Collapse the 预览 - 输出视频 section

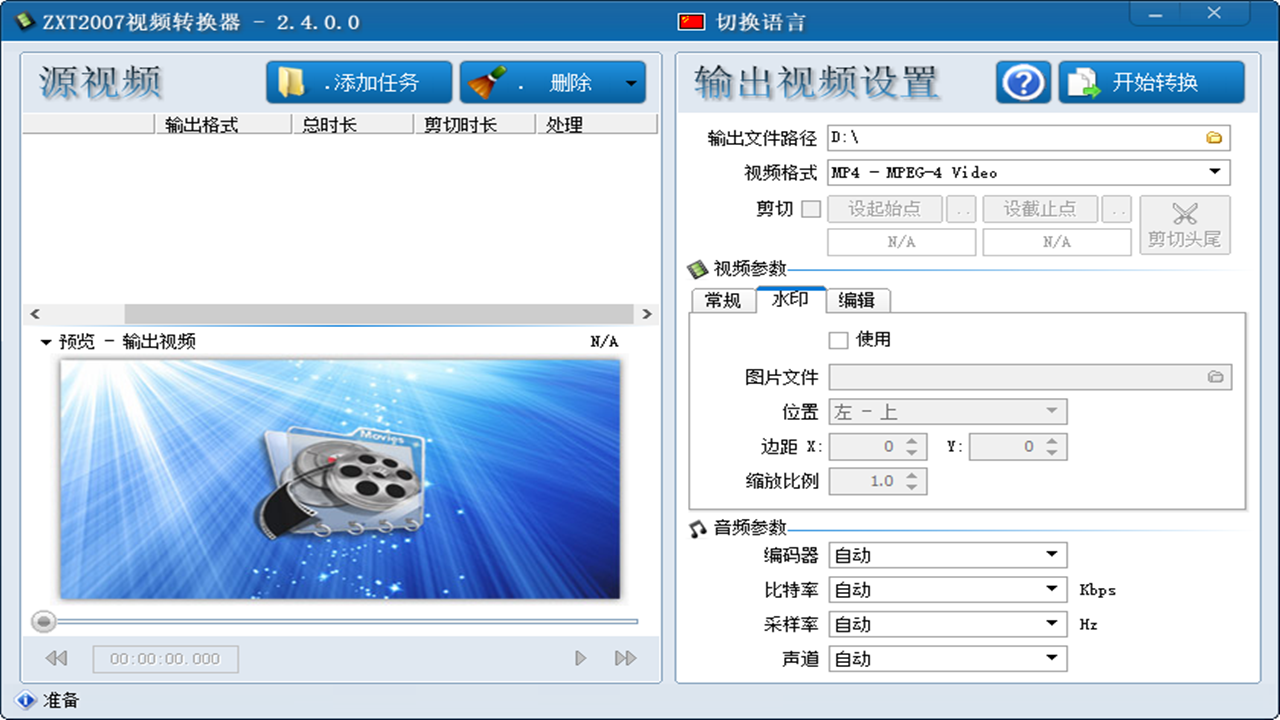point(44,341)
